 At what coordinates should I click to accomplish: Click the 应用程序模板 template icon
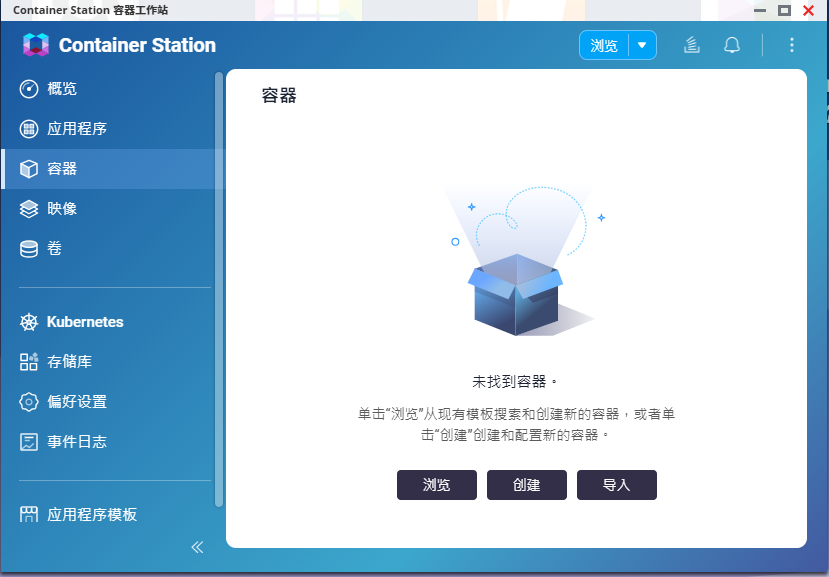[x=29, y=515]
